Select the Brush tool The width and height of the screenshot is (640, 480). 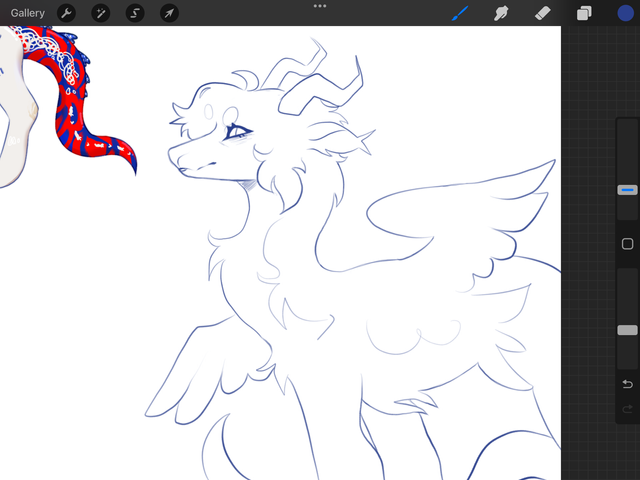(x=460, y=13)
